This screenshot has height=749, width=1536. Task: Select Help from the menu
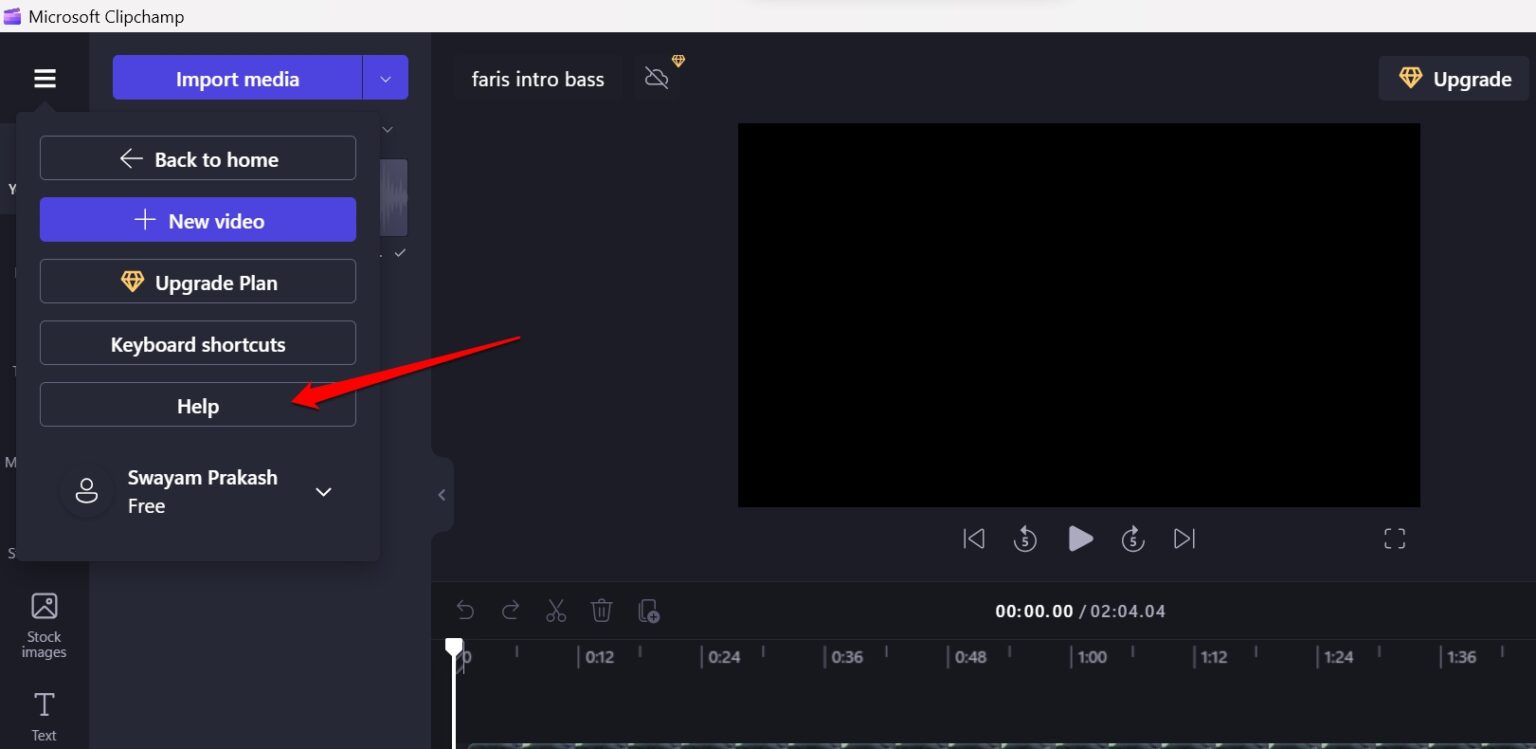[x=197, y=405]
